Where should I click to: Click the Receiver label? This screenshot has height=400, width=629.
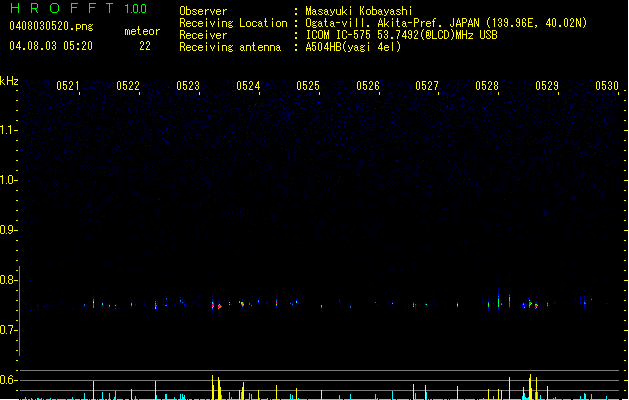(203, 35)
